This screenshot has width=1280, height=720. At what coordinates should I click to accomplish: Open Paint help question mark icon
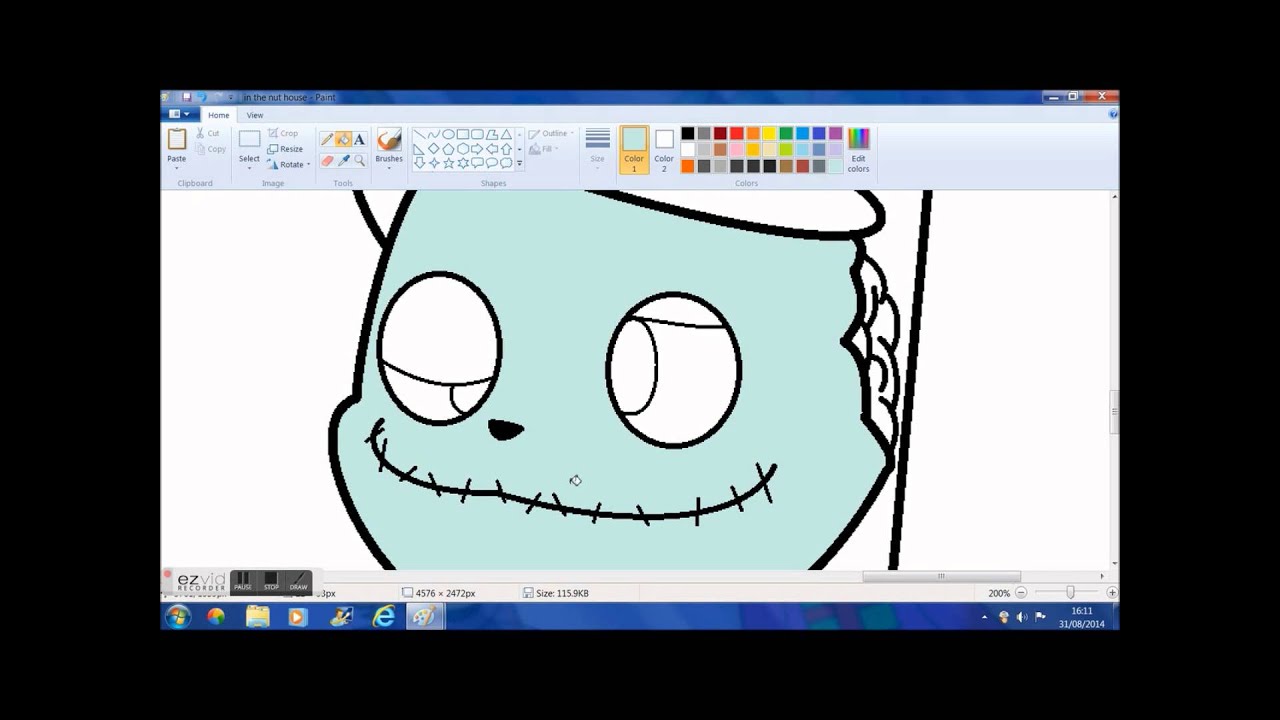tap(1113, 115)
